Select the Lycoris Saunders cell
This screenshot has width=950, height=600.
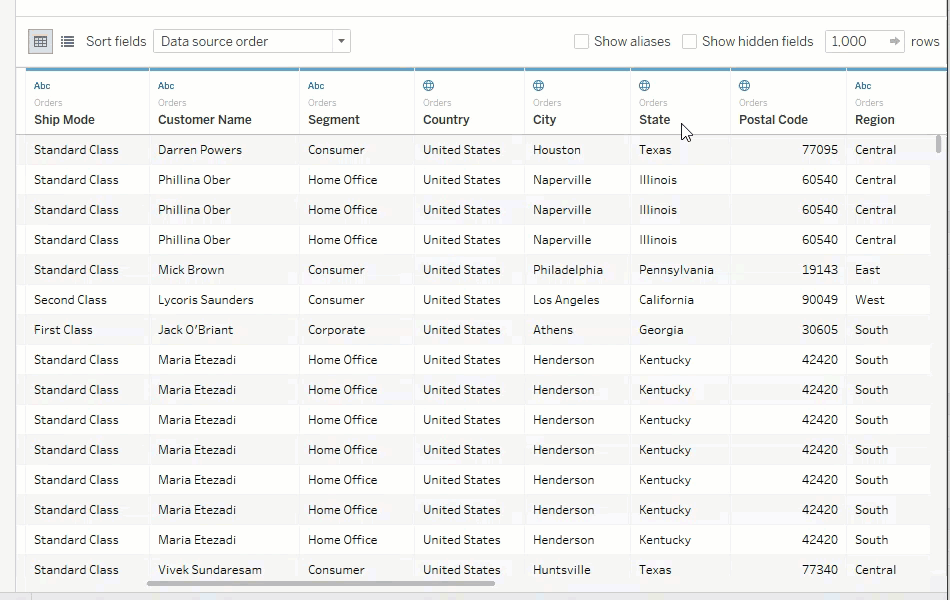click(206, 300)
